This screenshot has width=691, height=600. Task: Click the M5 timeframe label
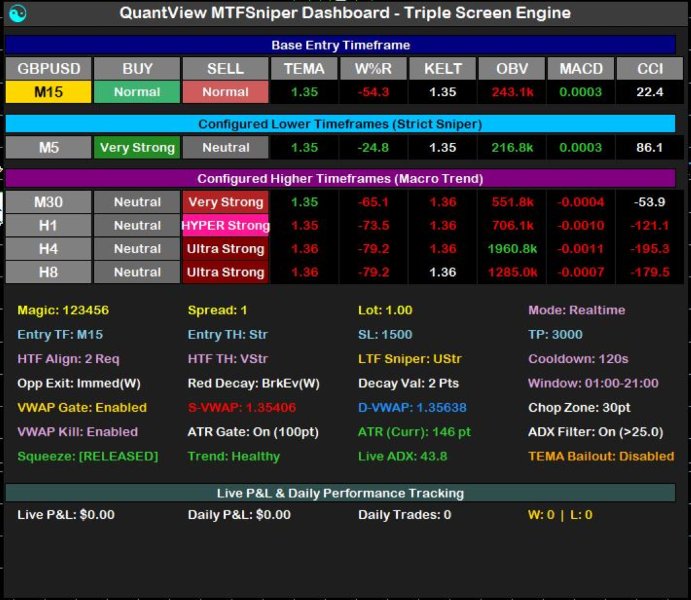(x=48, y=148)
